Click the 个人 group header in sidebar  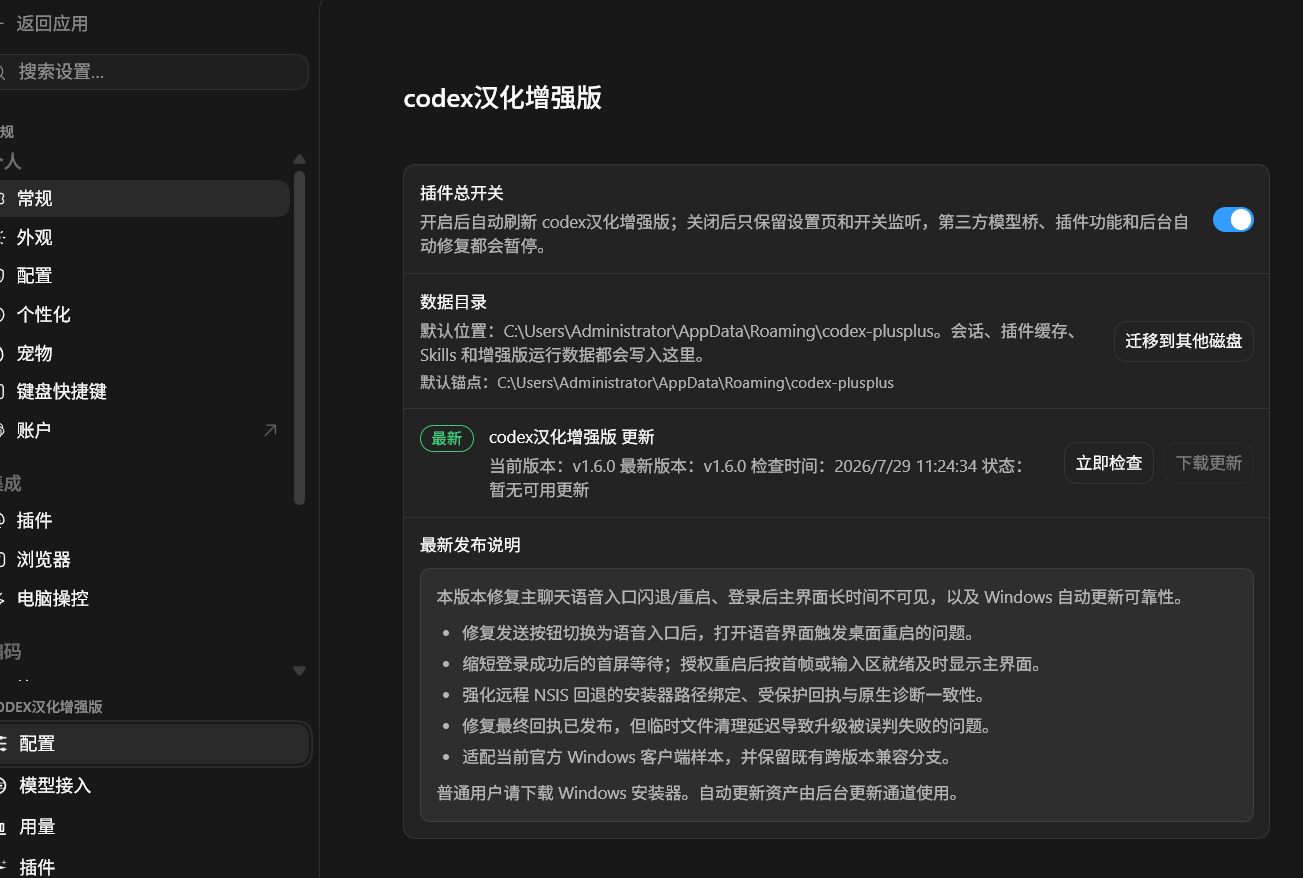[10, 161]
